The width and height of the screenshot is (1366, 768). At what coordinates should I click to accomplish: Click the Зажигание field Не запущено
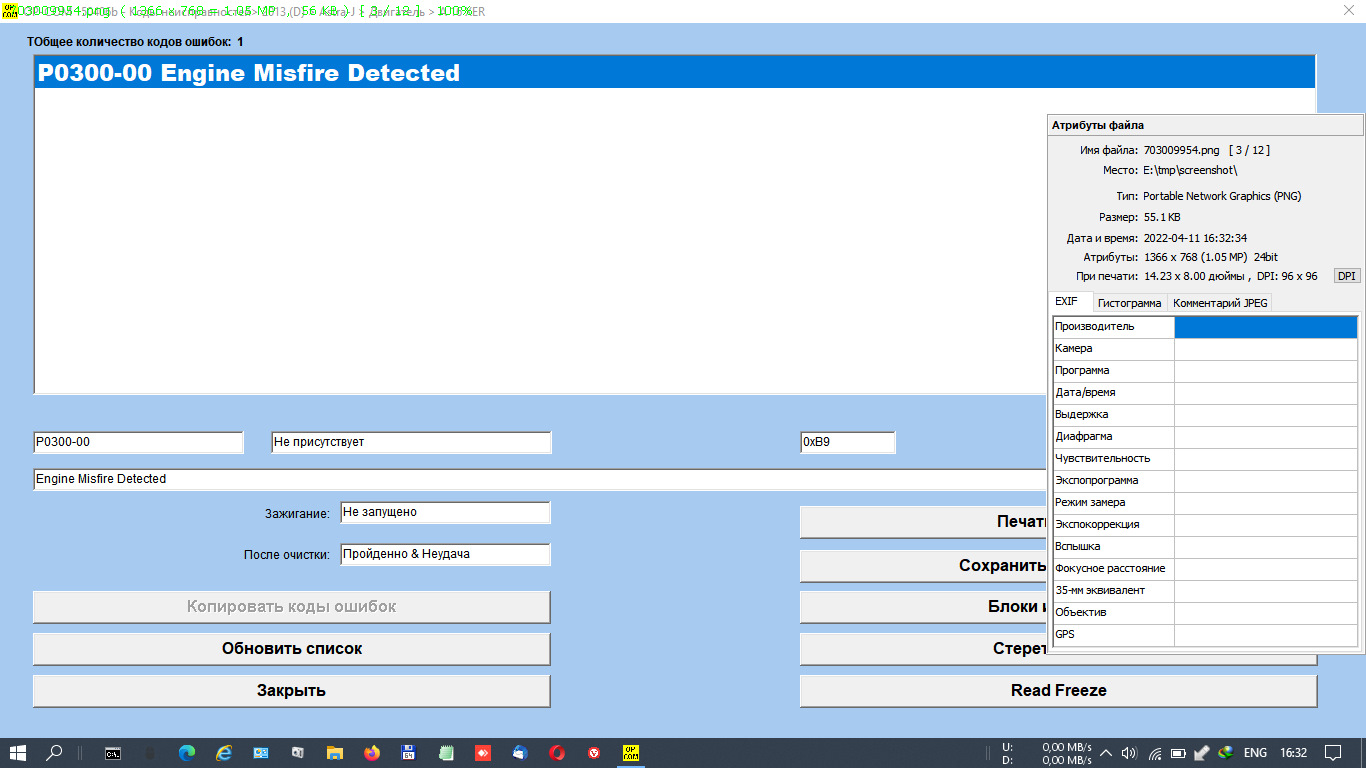click(445, 512)
